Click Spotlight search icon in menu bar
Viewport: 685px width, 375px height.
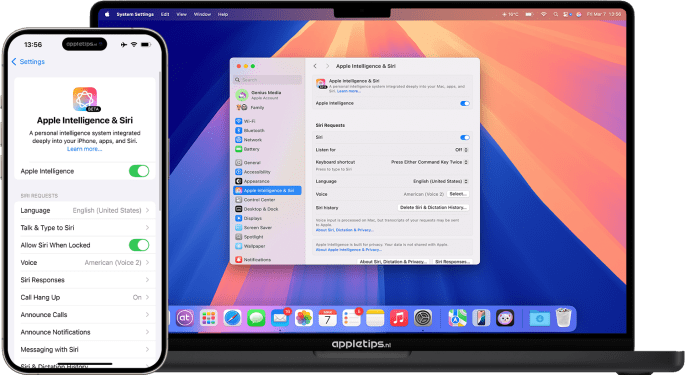(555, 14)
